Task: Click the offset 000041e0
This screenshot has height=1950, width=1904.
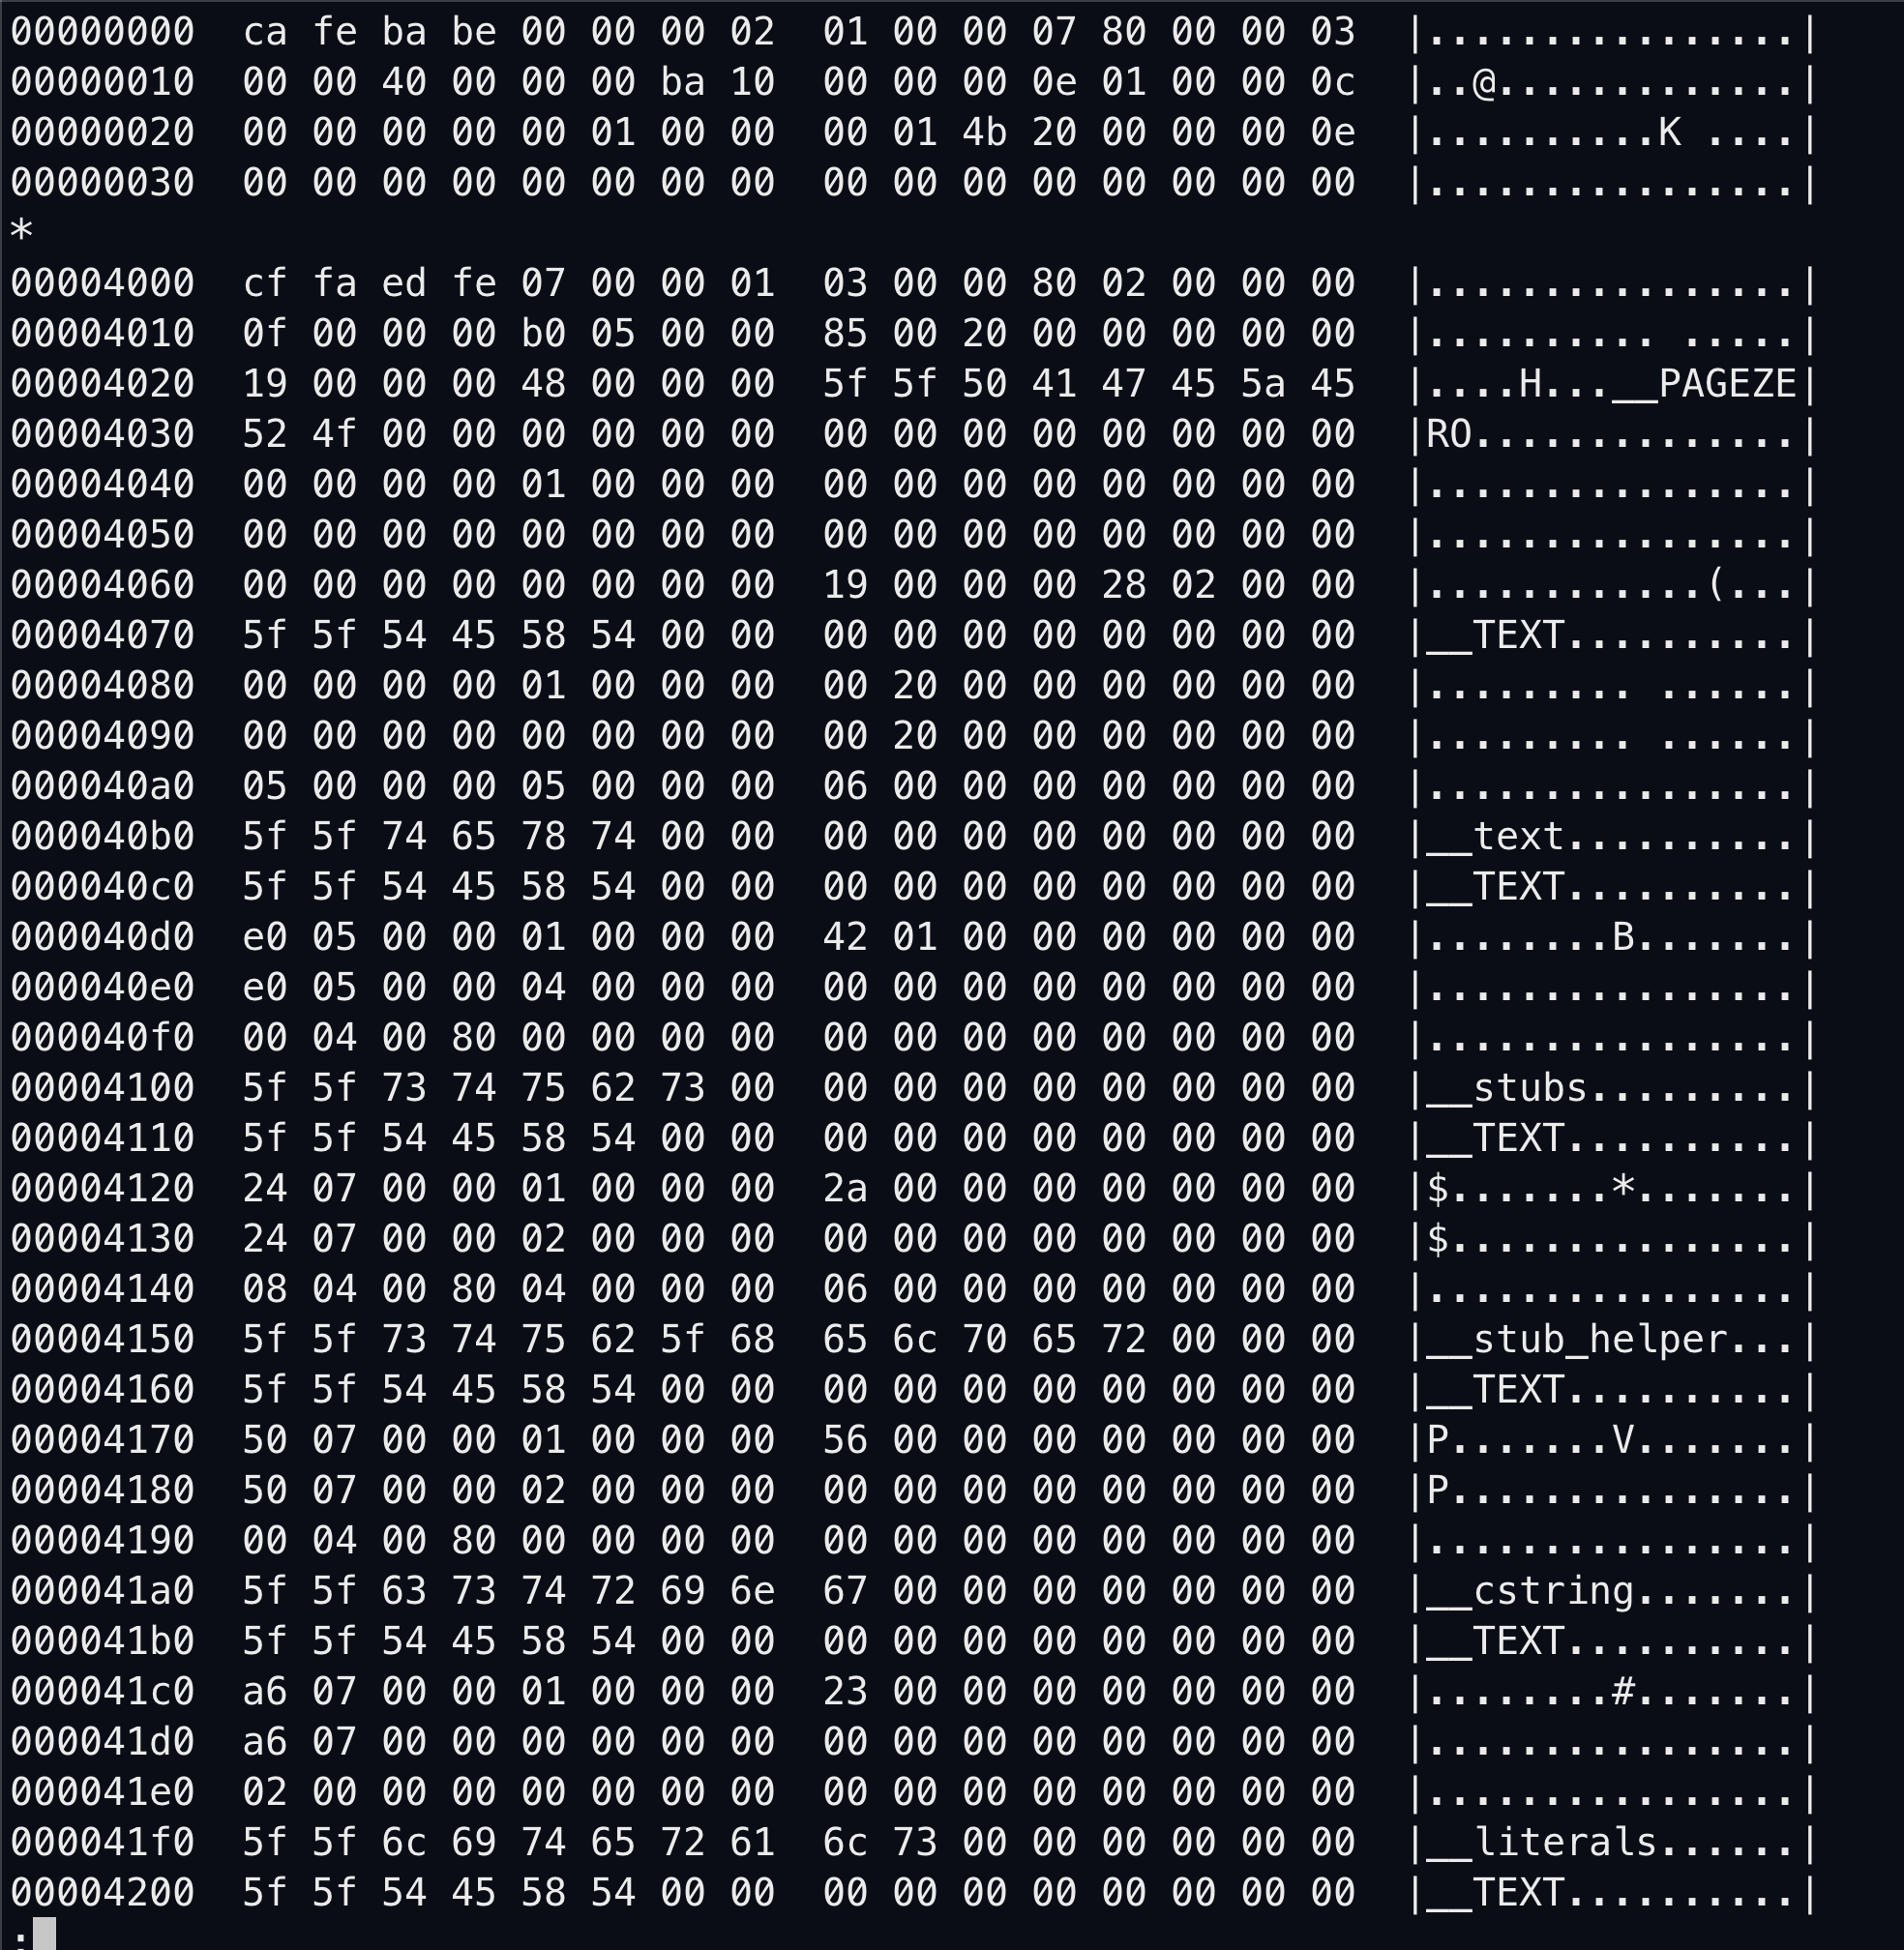Action: (103, 1791)
